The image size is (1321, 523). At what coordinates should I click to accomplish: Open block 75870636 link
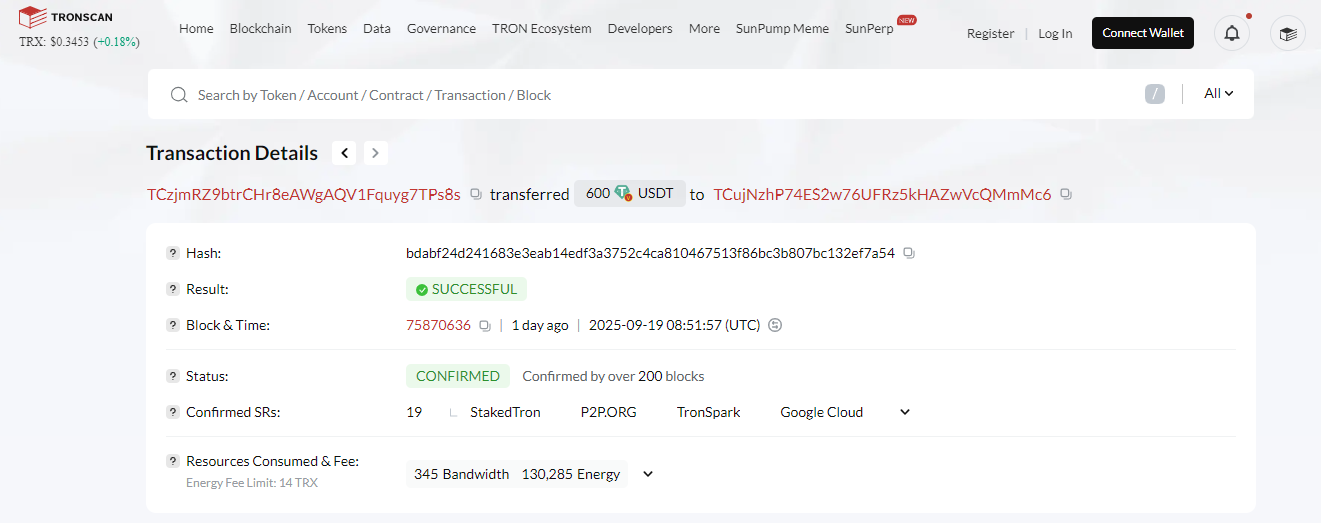(x=438, y=325)
